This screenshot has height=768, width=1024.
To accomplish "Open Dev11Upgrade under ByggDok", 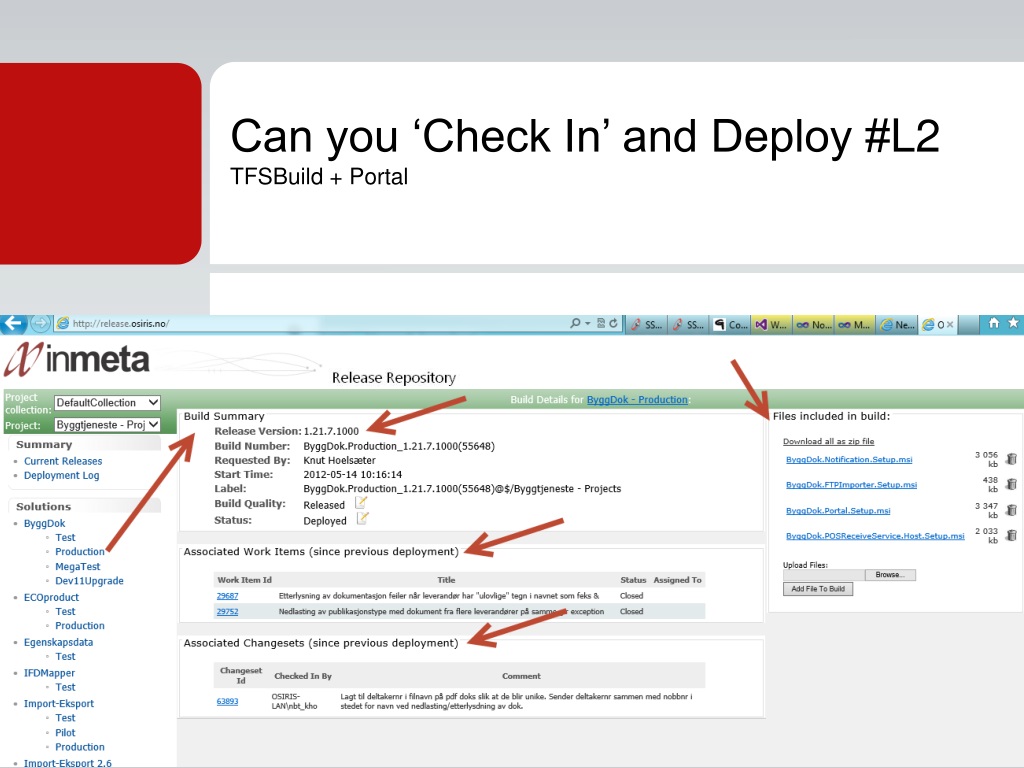I will tap(89, 581).
